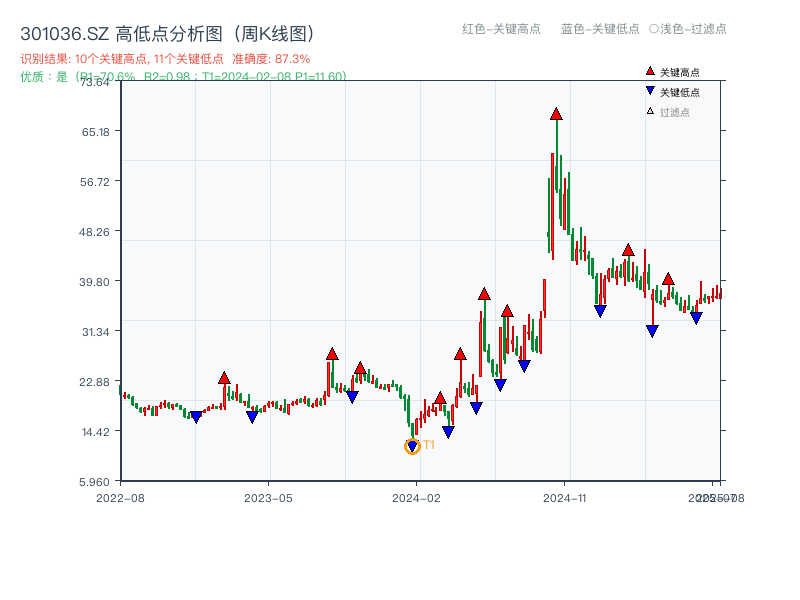Click the earliest red high triangle near 22.88

(224, 378)
